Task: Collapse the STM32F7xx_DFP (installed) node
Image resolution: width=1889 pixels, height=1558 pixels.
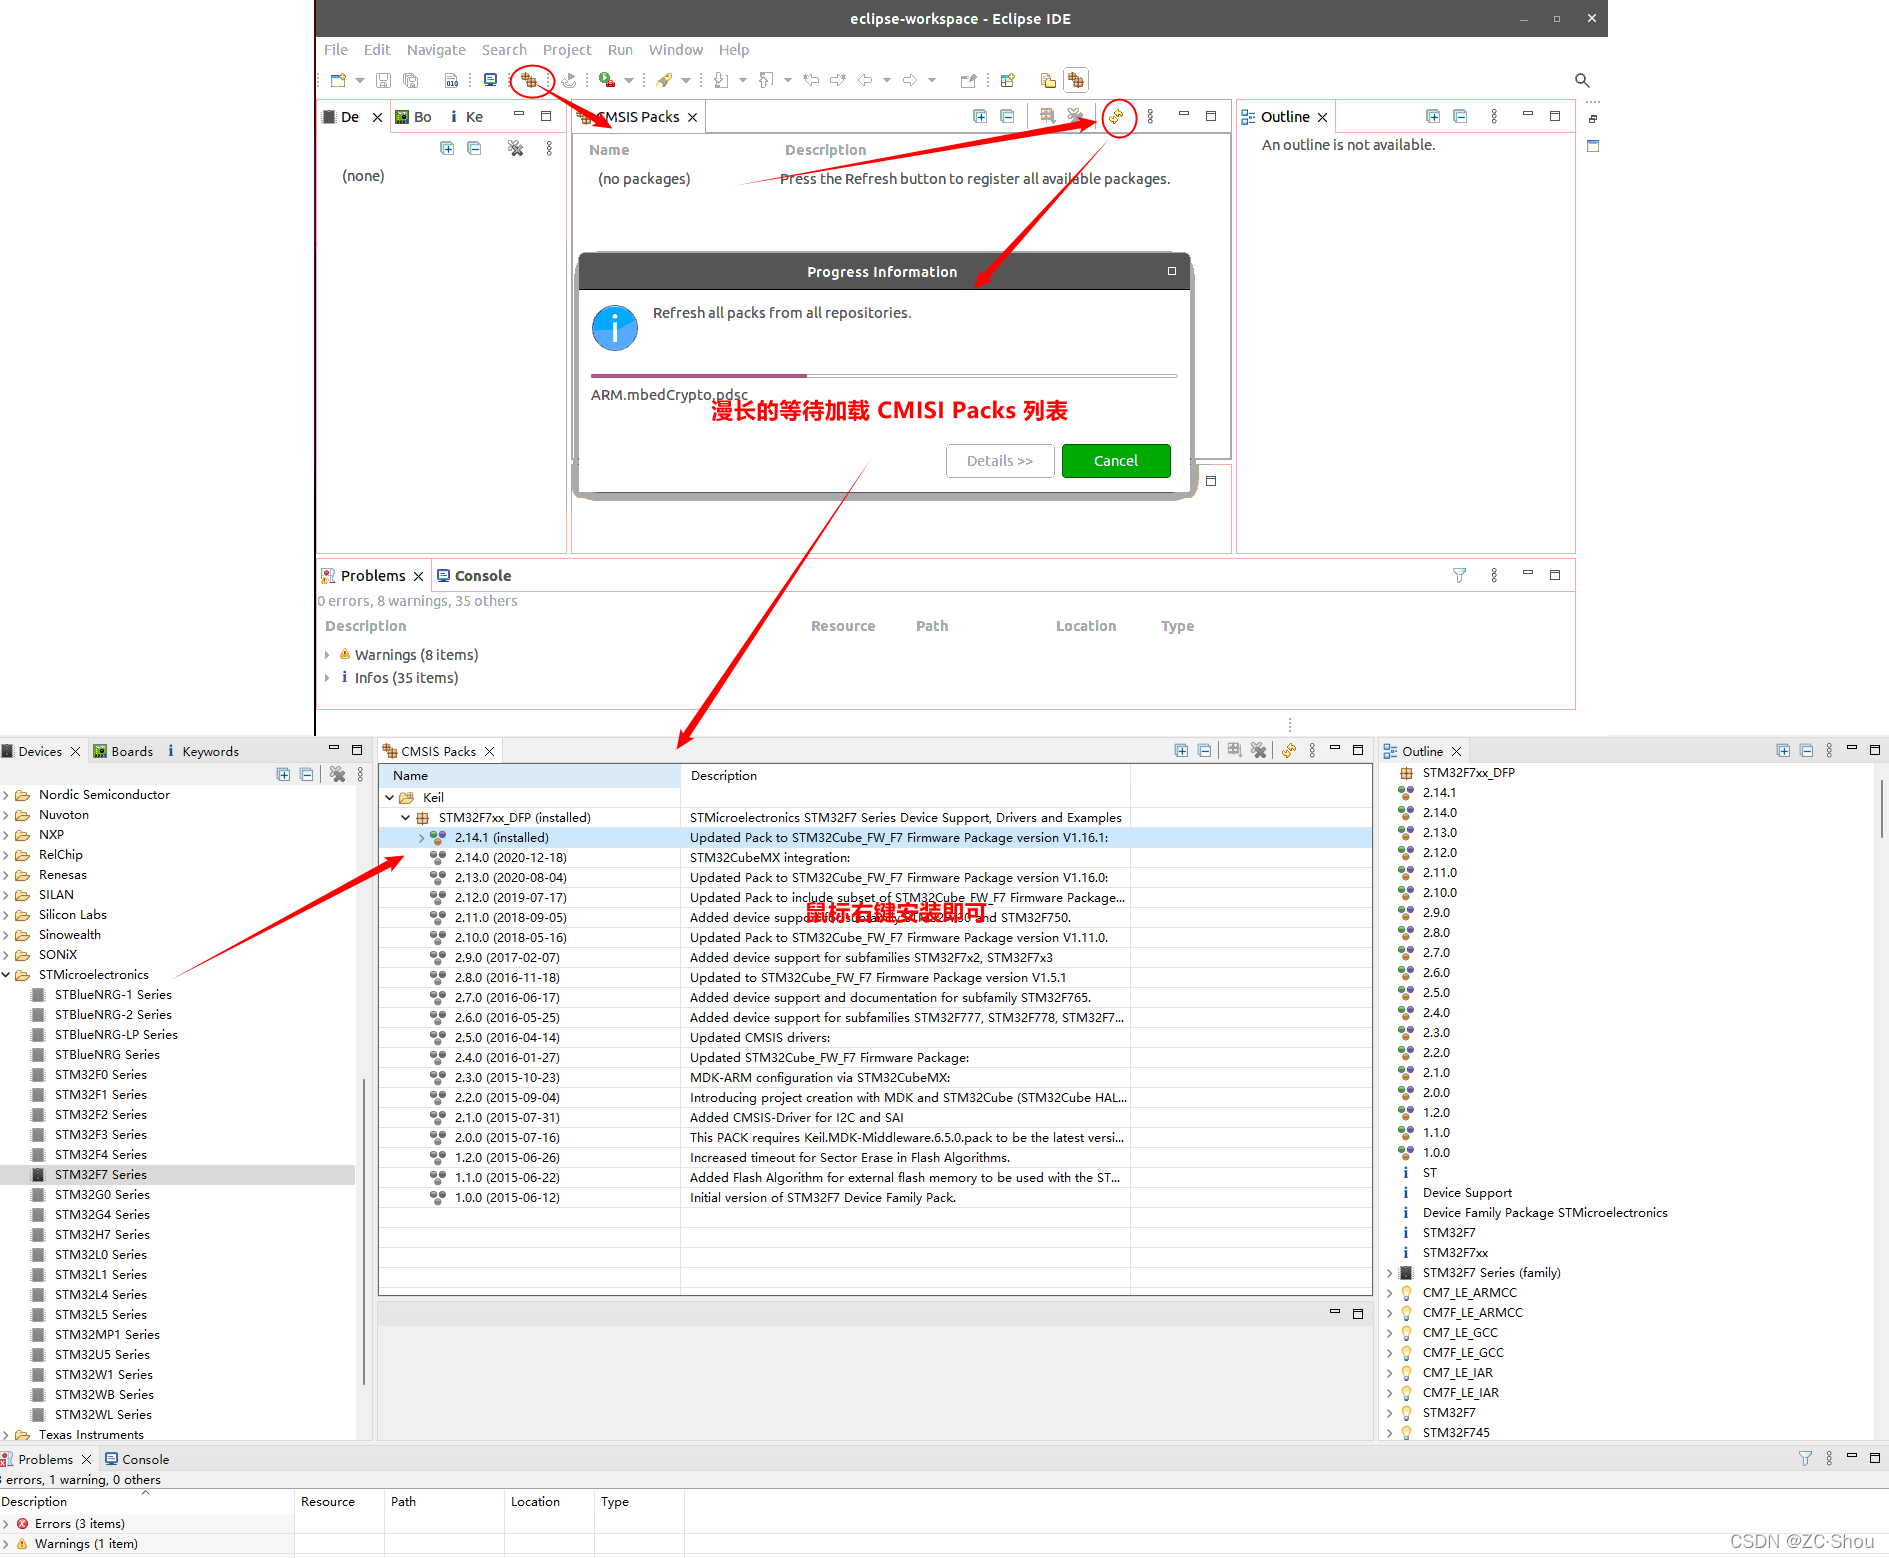Action: (x=405, y=817)
